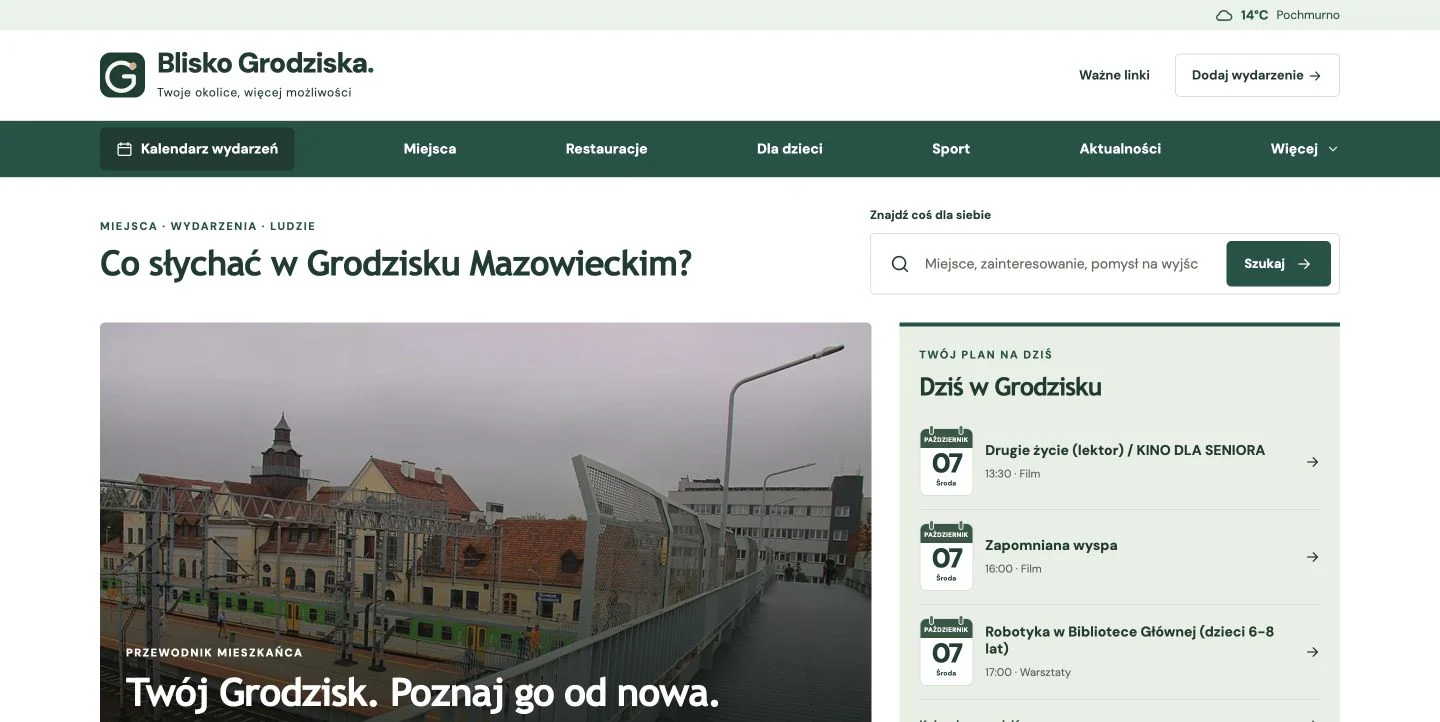
Task: Click the 17:00 · Warsztaty event details
Action: click(x=1028, y=672)
